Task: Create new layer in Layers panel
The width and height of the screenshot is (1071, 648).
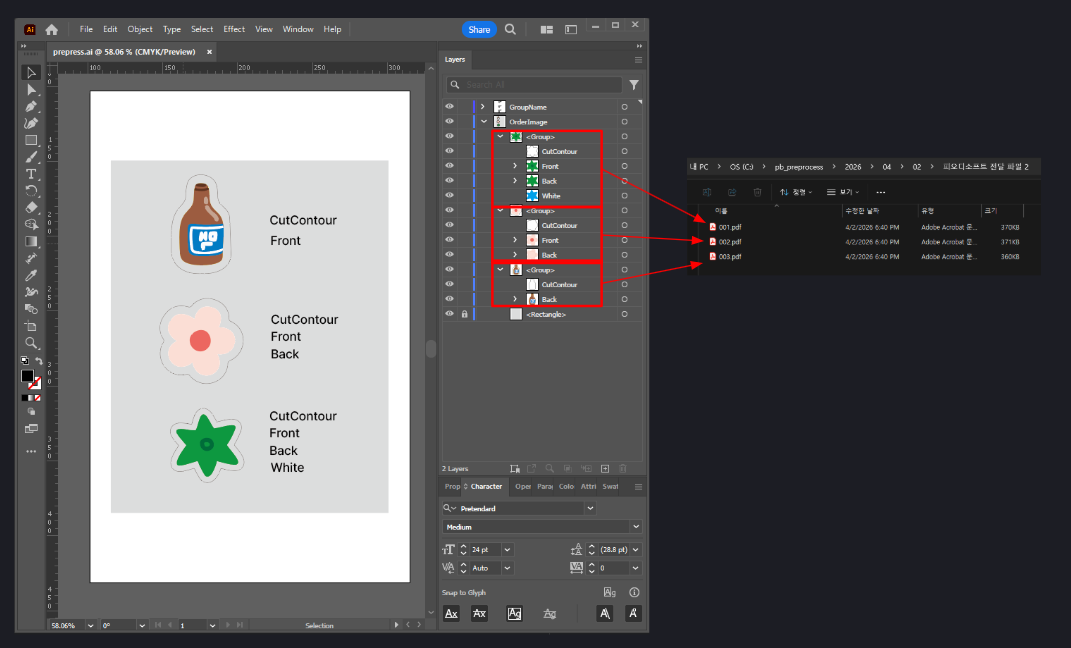Action: pyautogui.click(x=604, y=468)
